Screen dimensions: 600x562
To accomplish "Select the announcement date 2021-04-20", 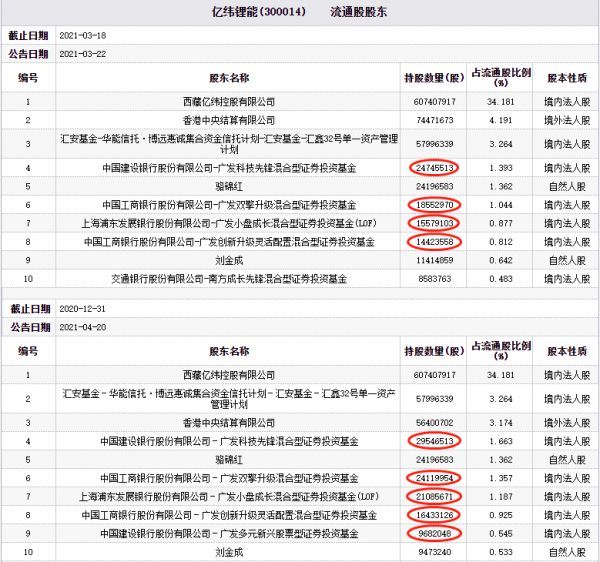I will pyautogui.click(x=83, y=327).
